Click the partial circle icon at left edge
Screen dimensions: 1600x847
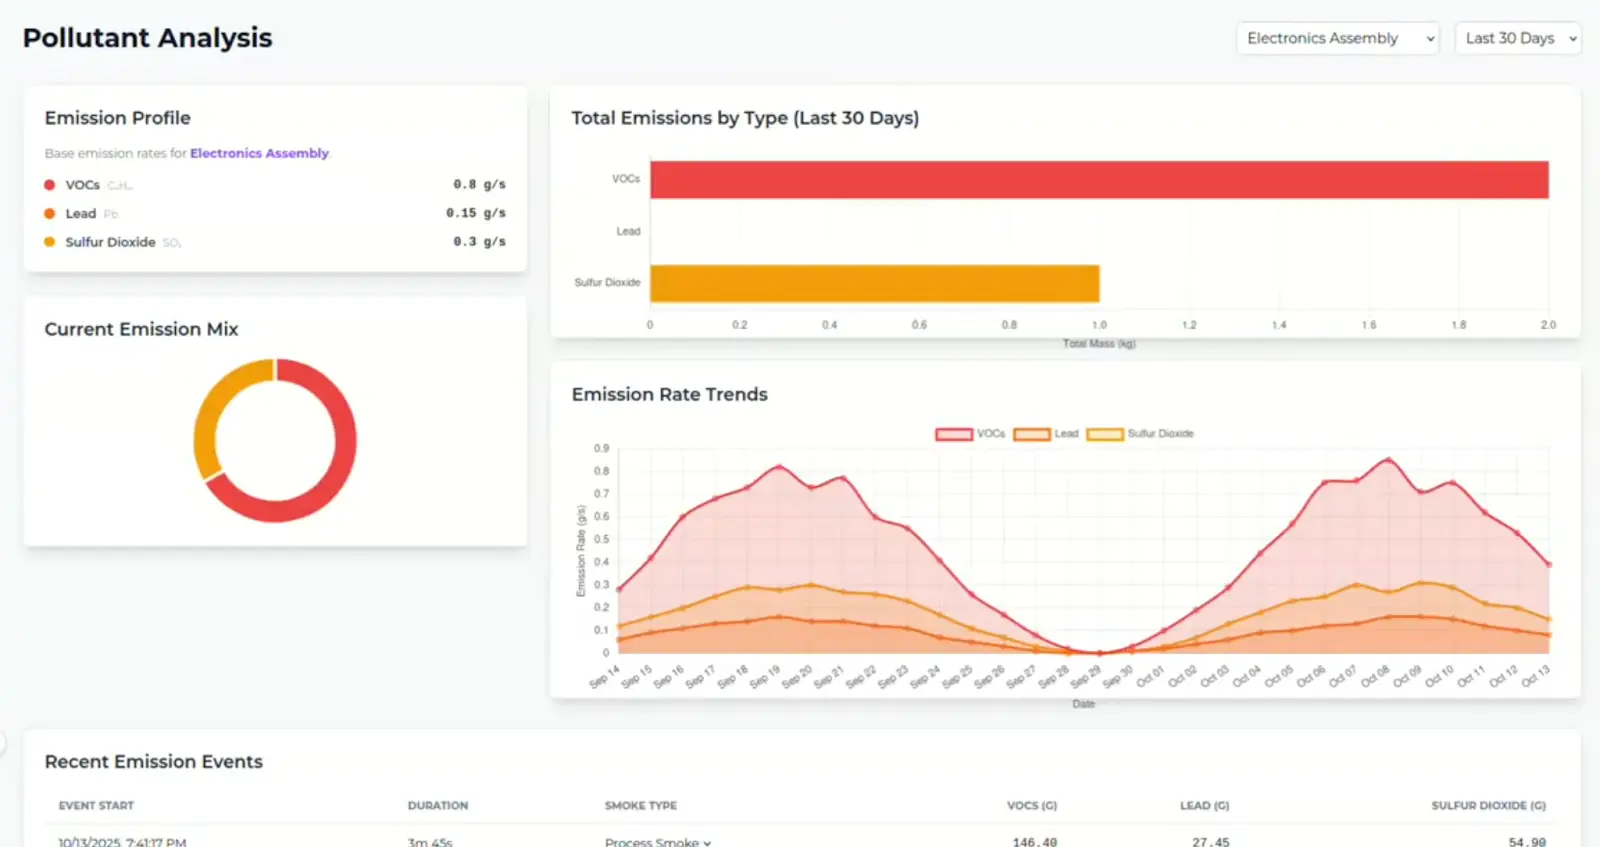pyautogui.click(x=3, y=742)
